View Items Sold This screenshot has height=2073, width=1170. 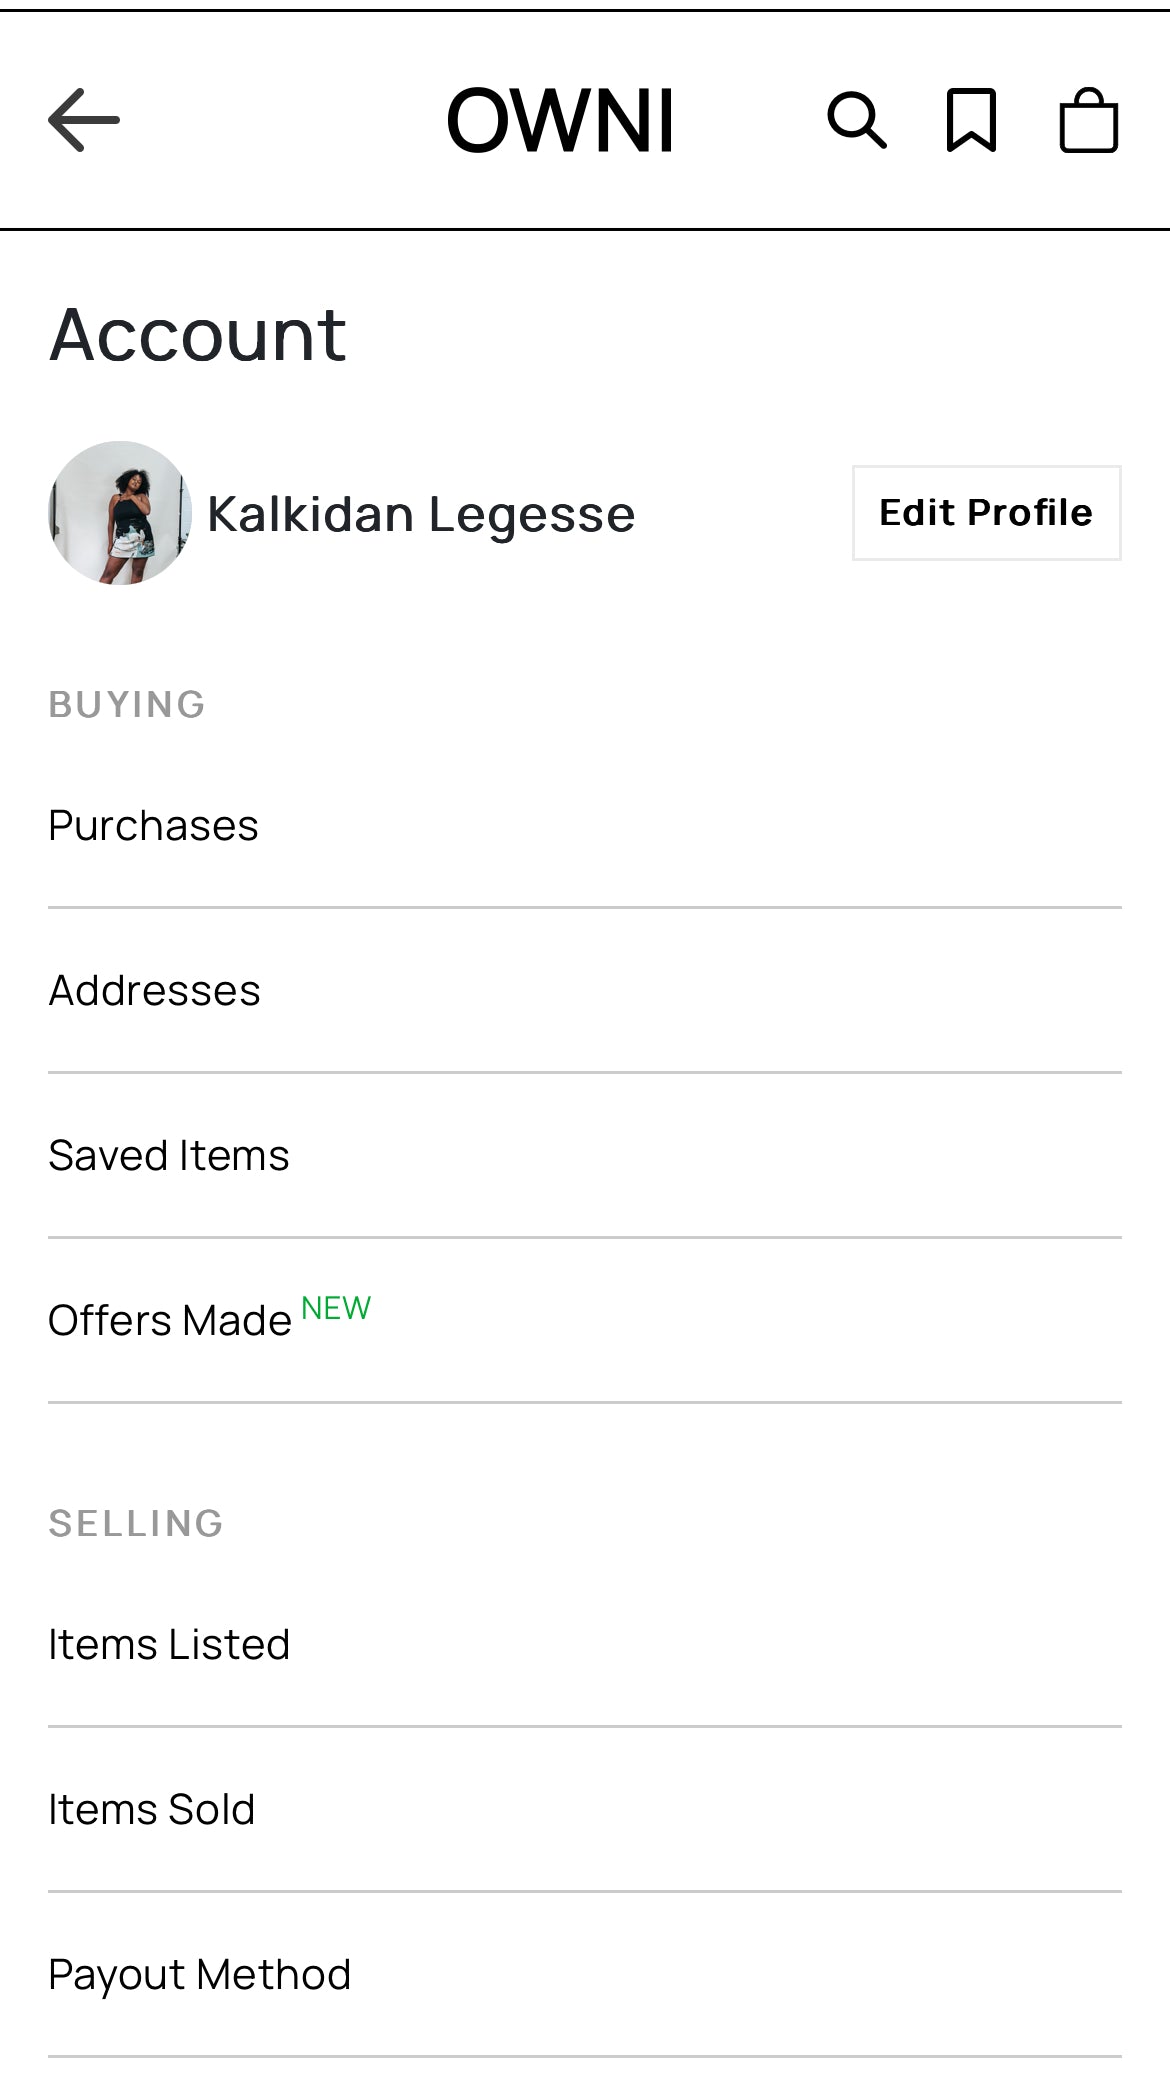click(x=152, y=1810)
